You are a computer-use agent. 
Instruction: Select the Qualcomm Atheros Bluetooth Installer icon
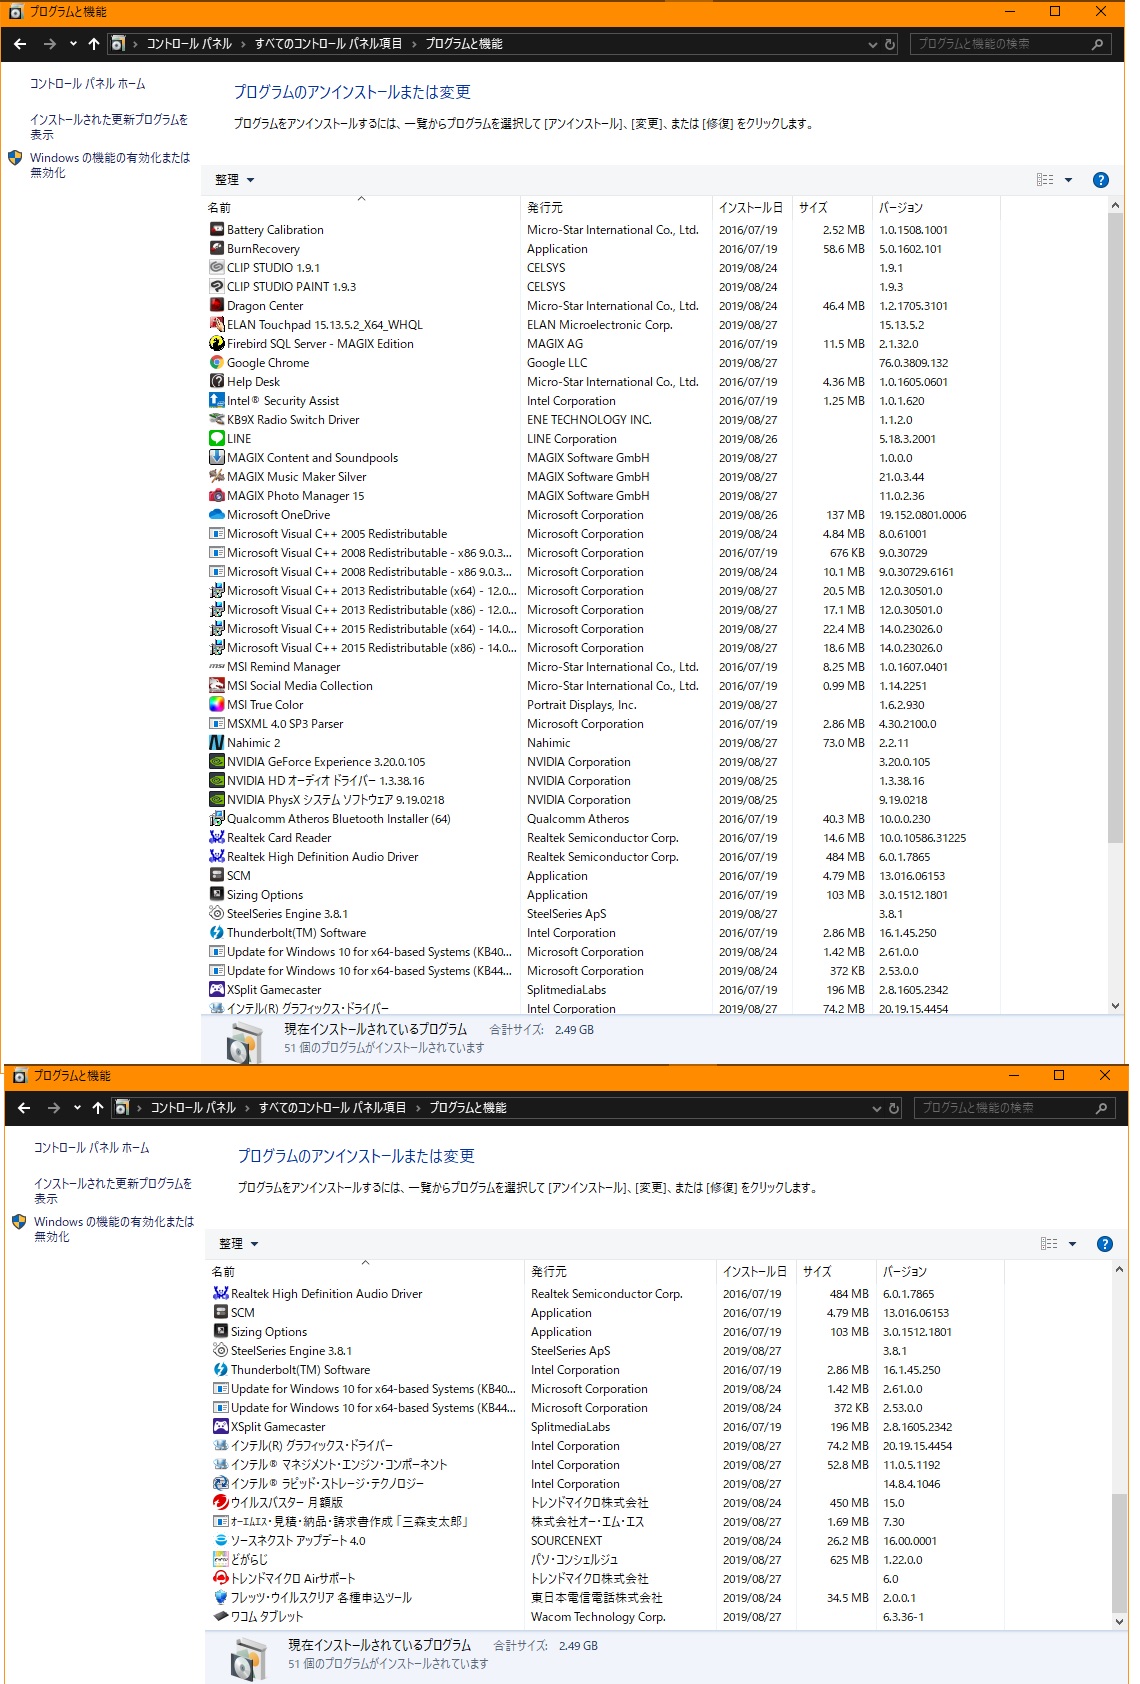pos(216,819)
